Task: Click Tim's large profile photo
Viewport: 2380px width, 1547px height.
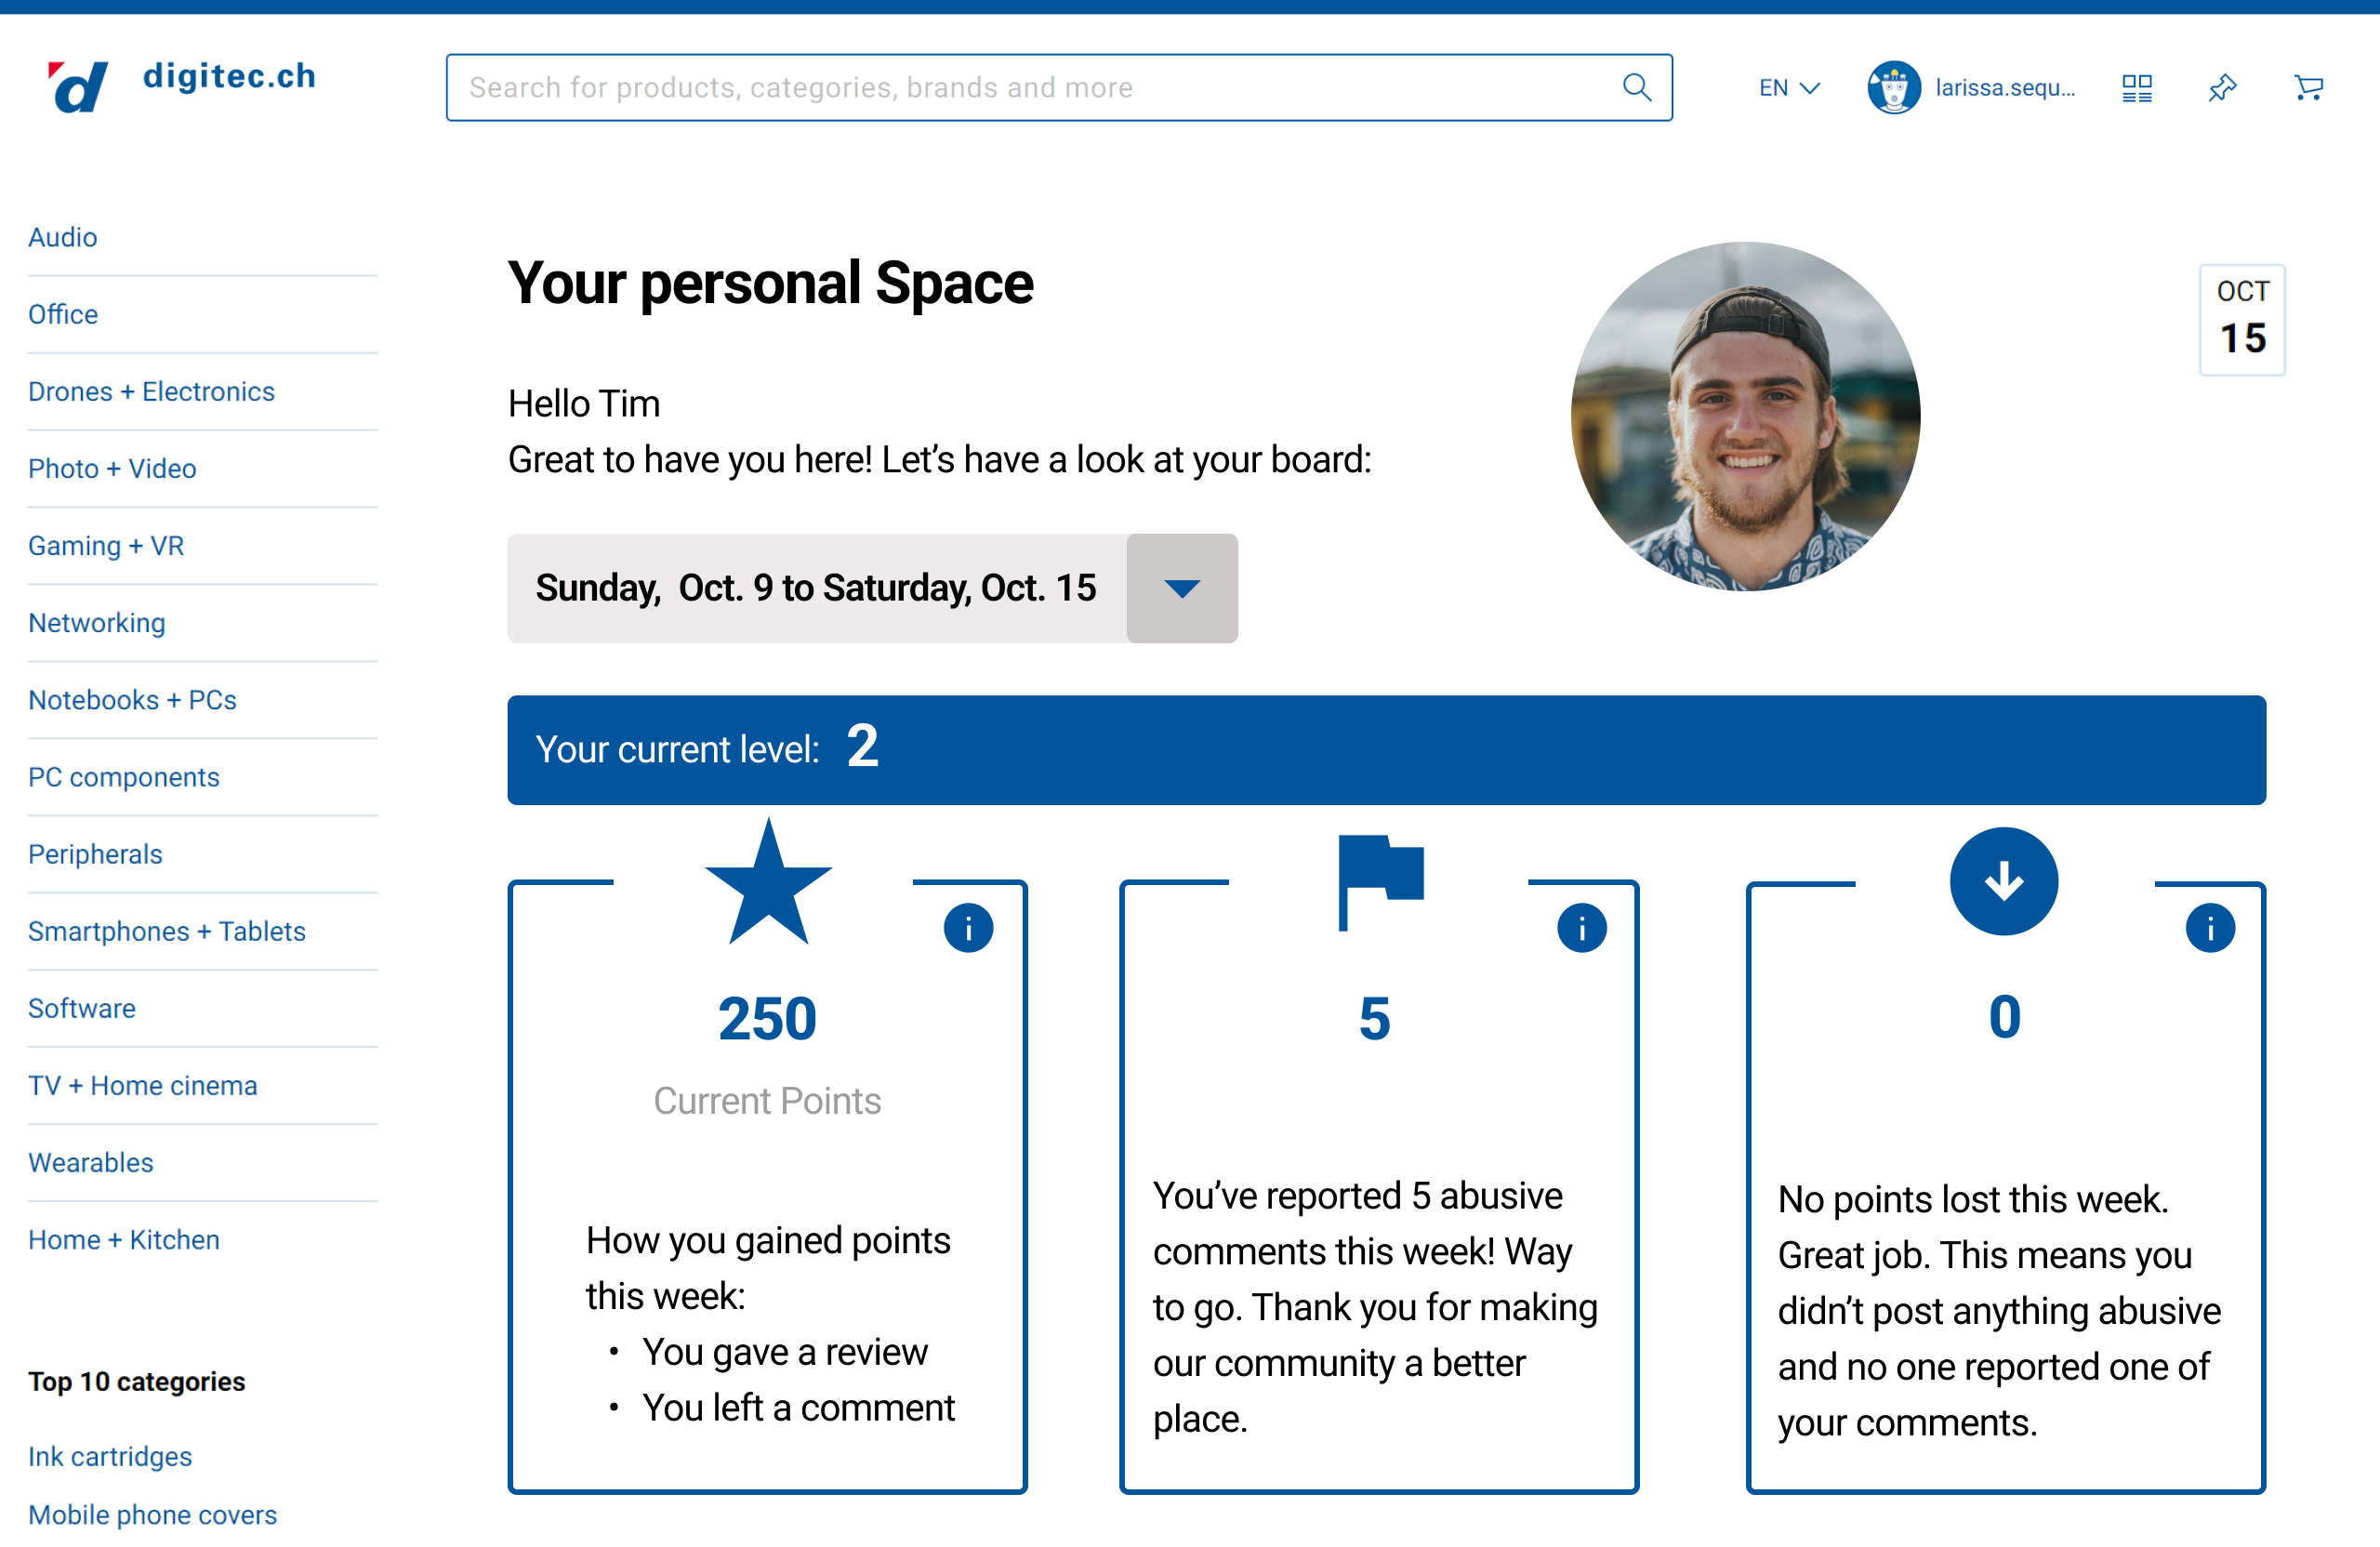Action: (1745, 416)
